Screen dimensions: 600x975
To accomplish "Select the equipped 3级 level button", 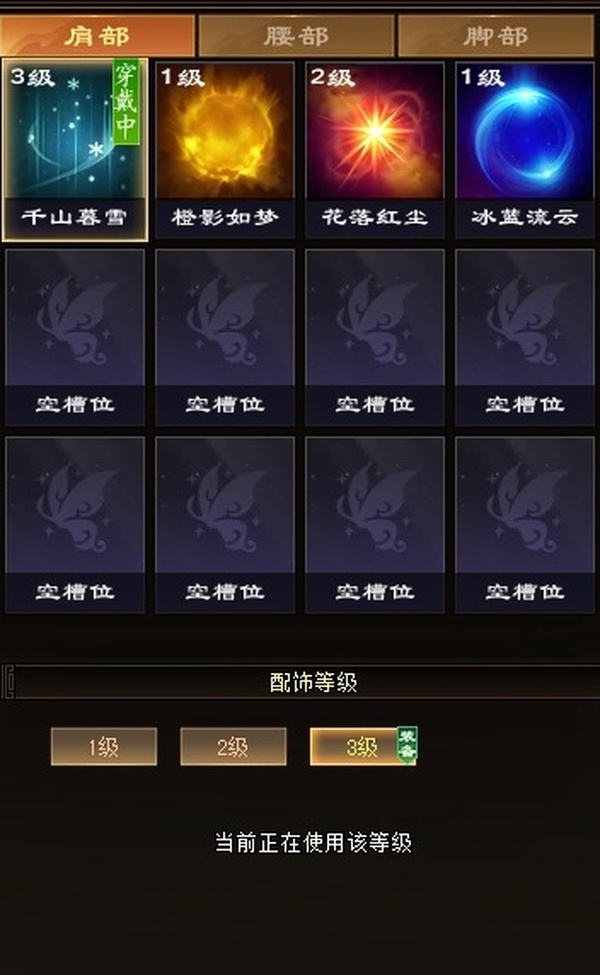I will pyautogui.click(x=363, y=746).
